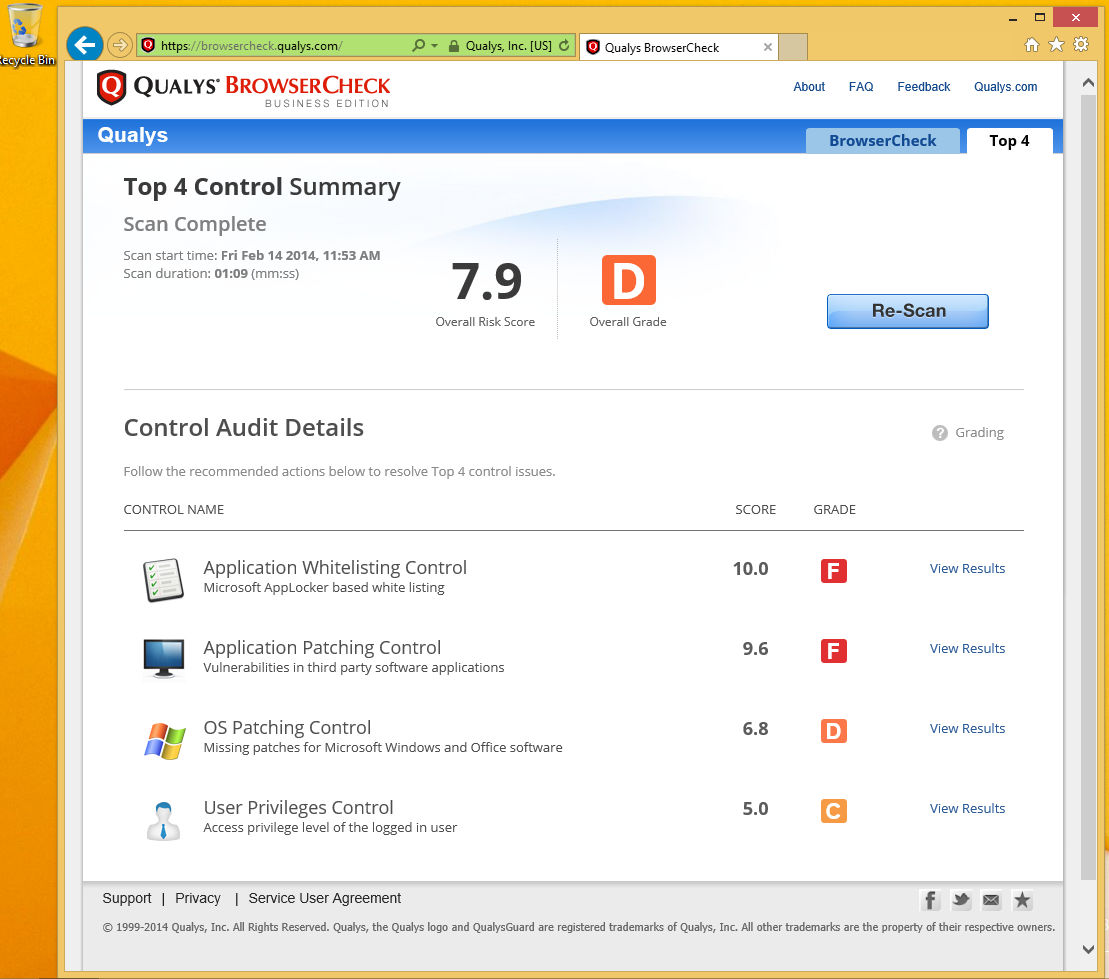Click the User Privileges C grade badge
Screen dimensions: 1109x979
pos(834,810)
